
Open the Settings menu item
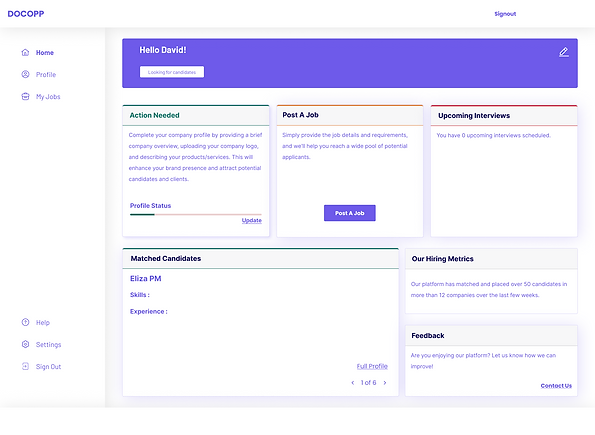[x=49, y=345]
